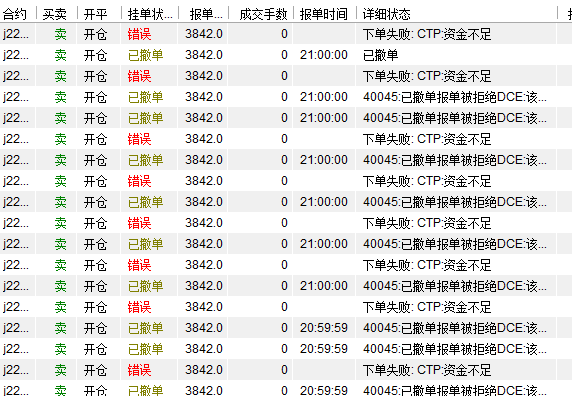Click the 报单时间 column header
Viewport: 572px width, 396px height.
pyautogui.click(x=324, y=14)
